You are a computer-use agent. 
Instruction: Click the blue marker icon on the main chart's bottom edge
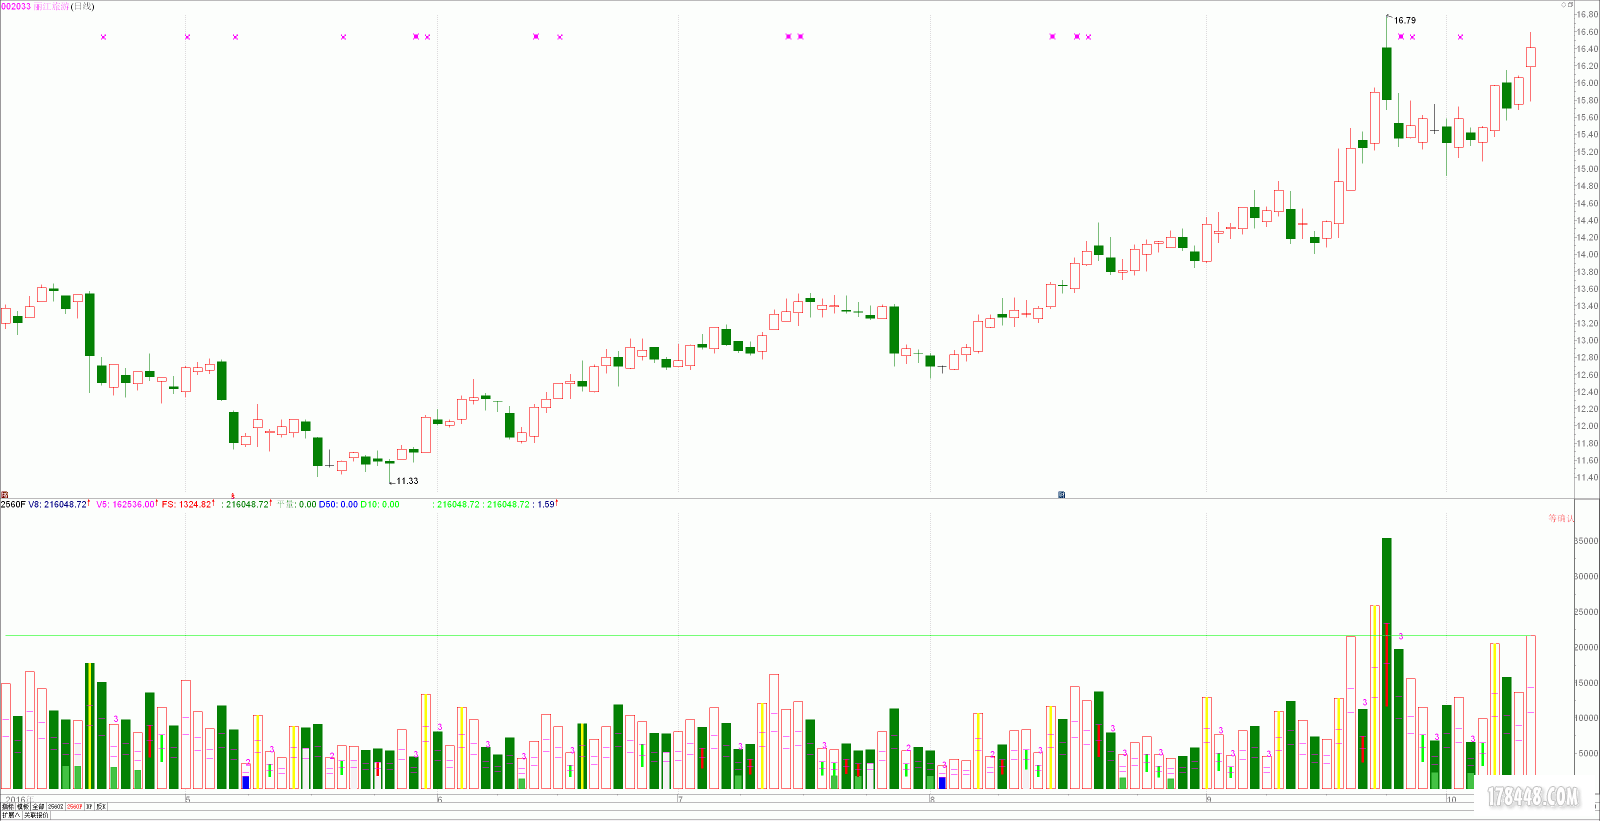(1061, 494)
